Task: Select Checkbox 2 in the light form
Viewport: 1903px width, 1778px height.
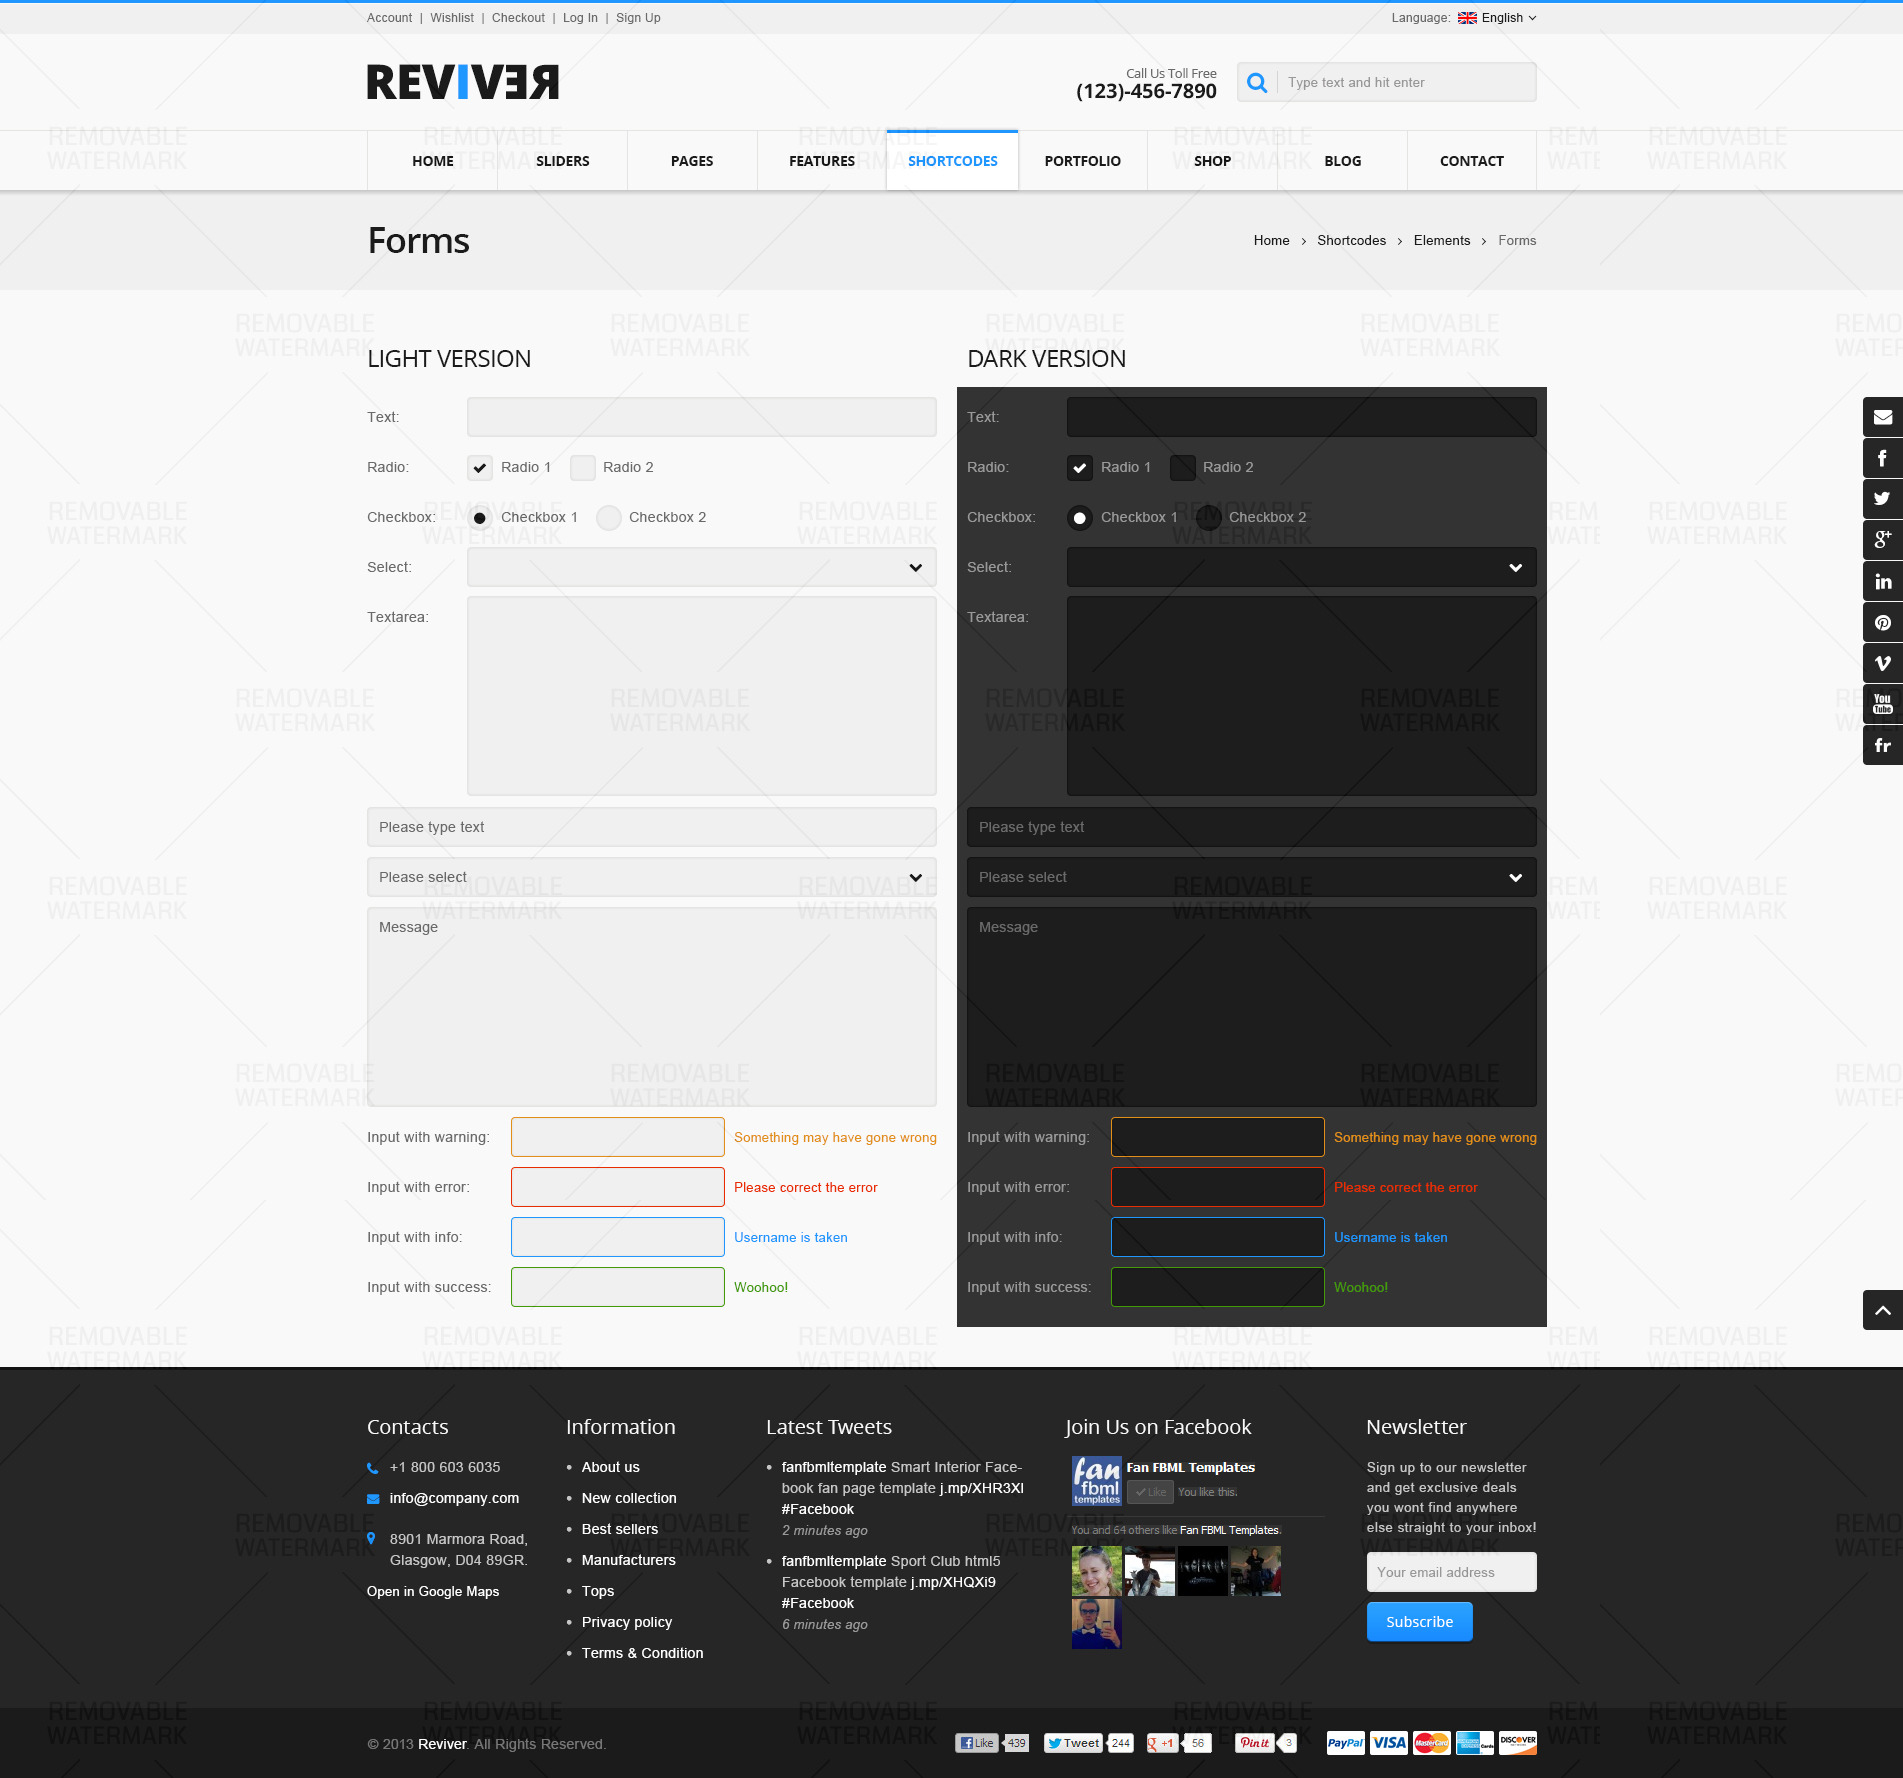Action: click(609, 518)
